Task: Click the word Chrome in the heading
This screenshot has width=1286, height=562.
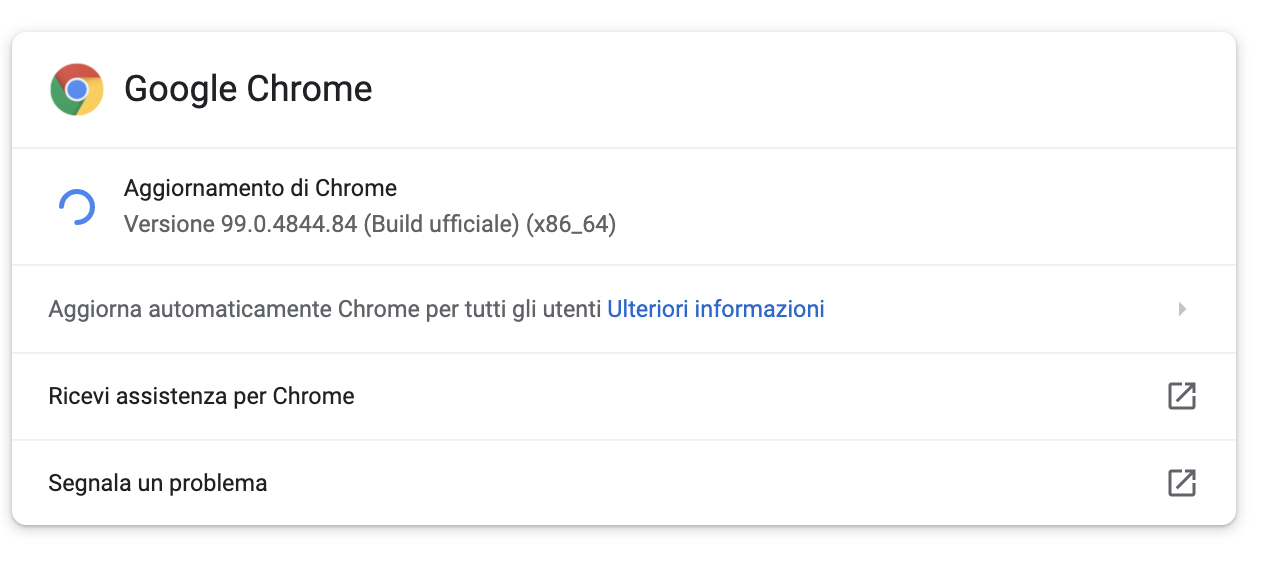Action: click(x=309, y=89)
